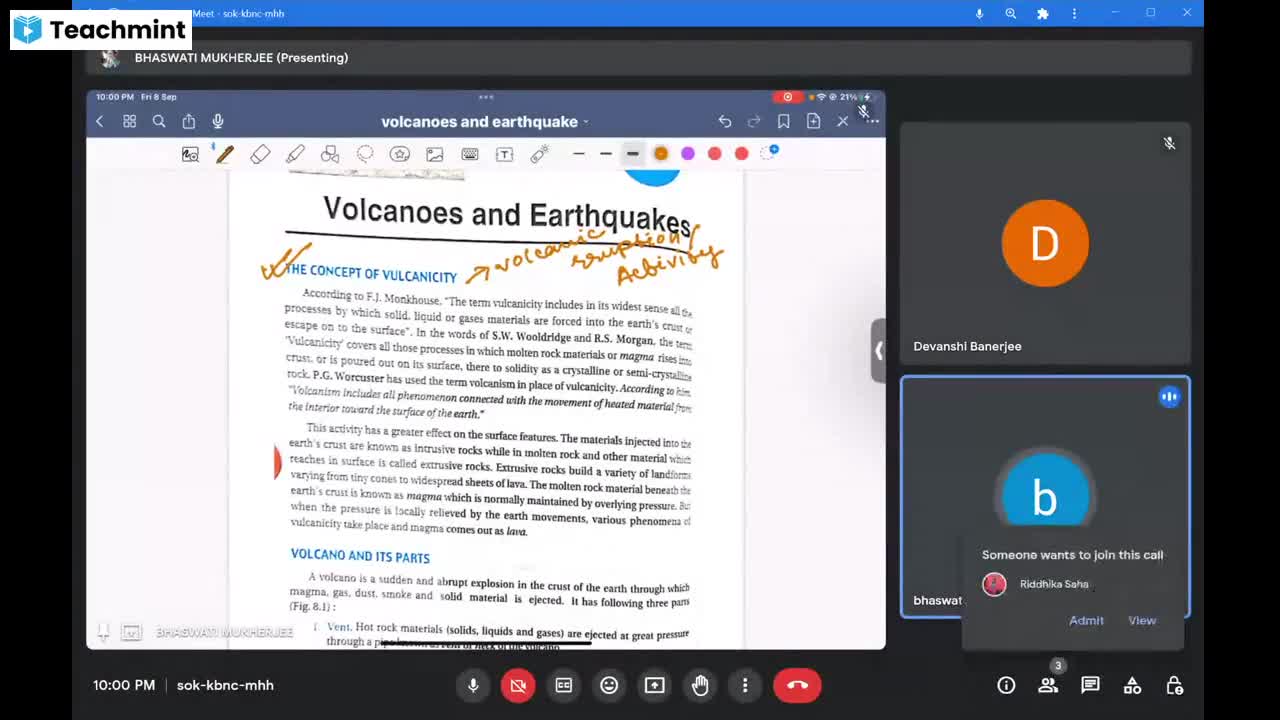The height and width of the screenshot is (720, 1280).
Task: Select the eraser tool in notes toolbar
Action: point(260,154)
